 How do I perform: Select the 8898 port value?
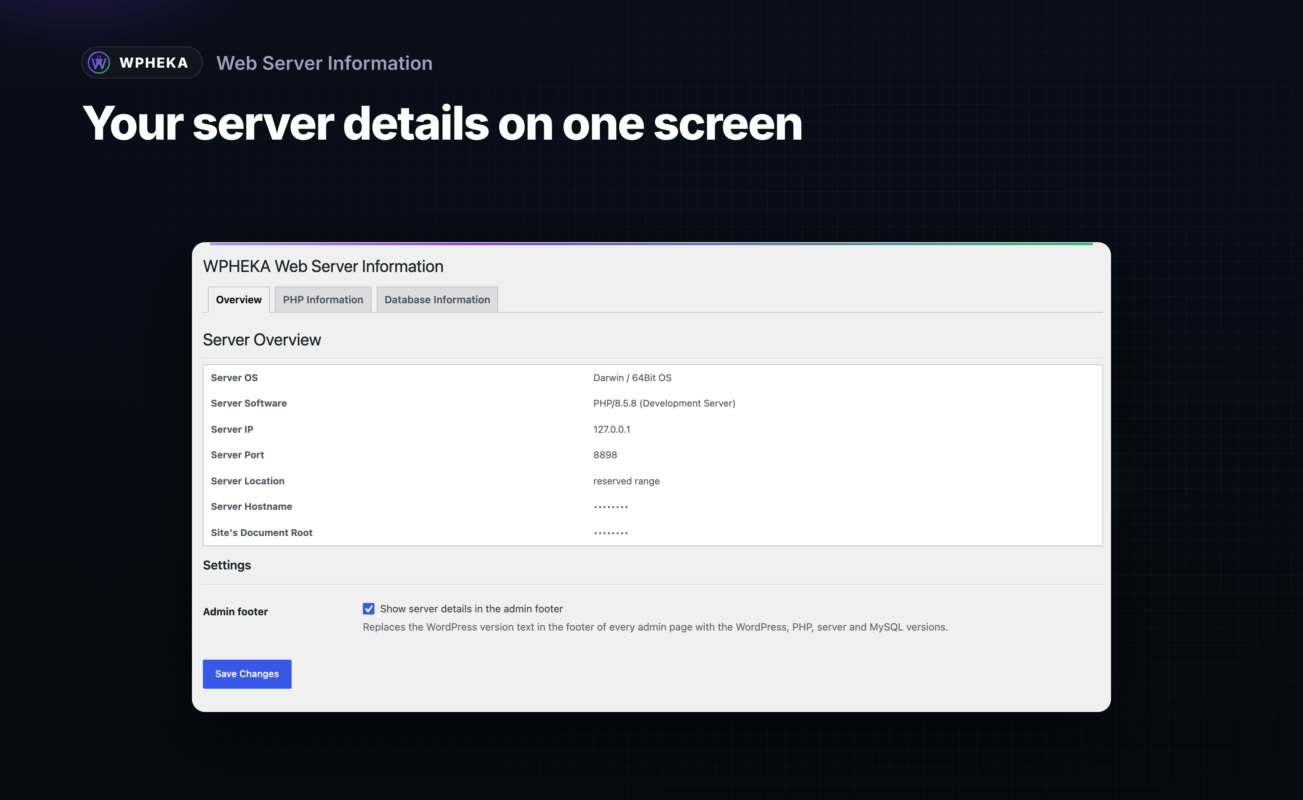coord(605,455)
